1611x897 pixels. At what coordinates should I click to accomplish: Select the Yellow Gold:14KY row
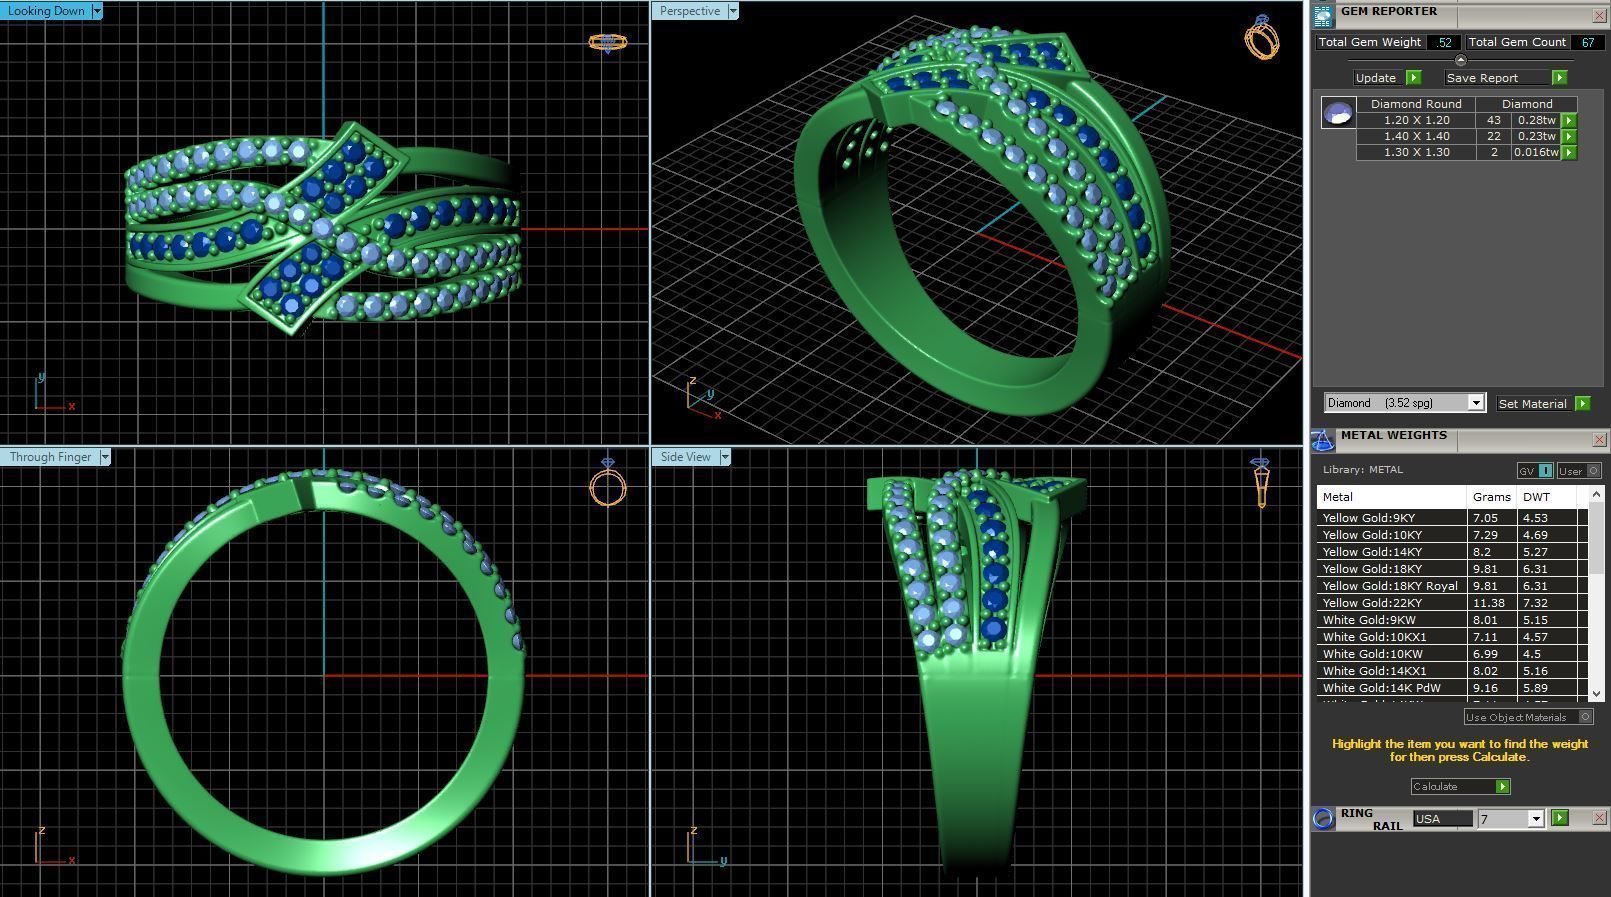click(x=1452, y=552)
